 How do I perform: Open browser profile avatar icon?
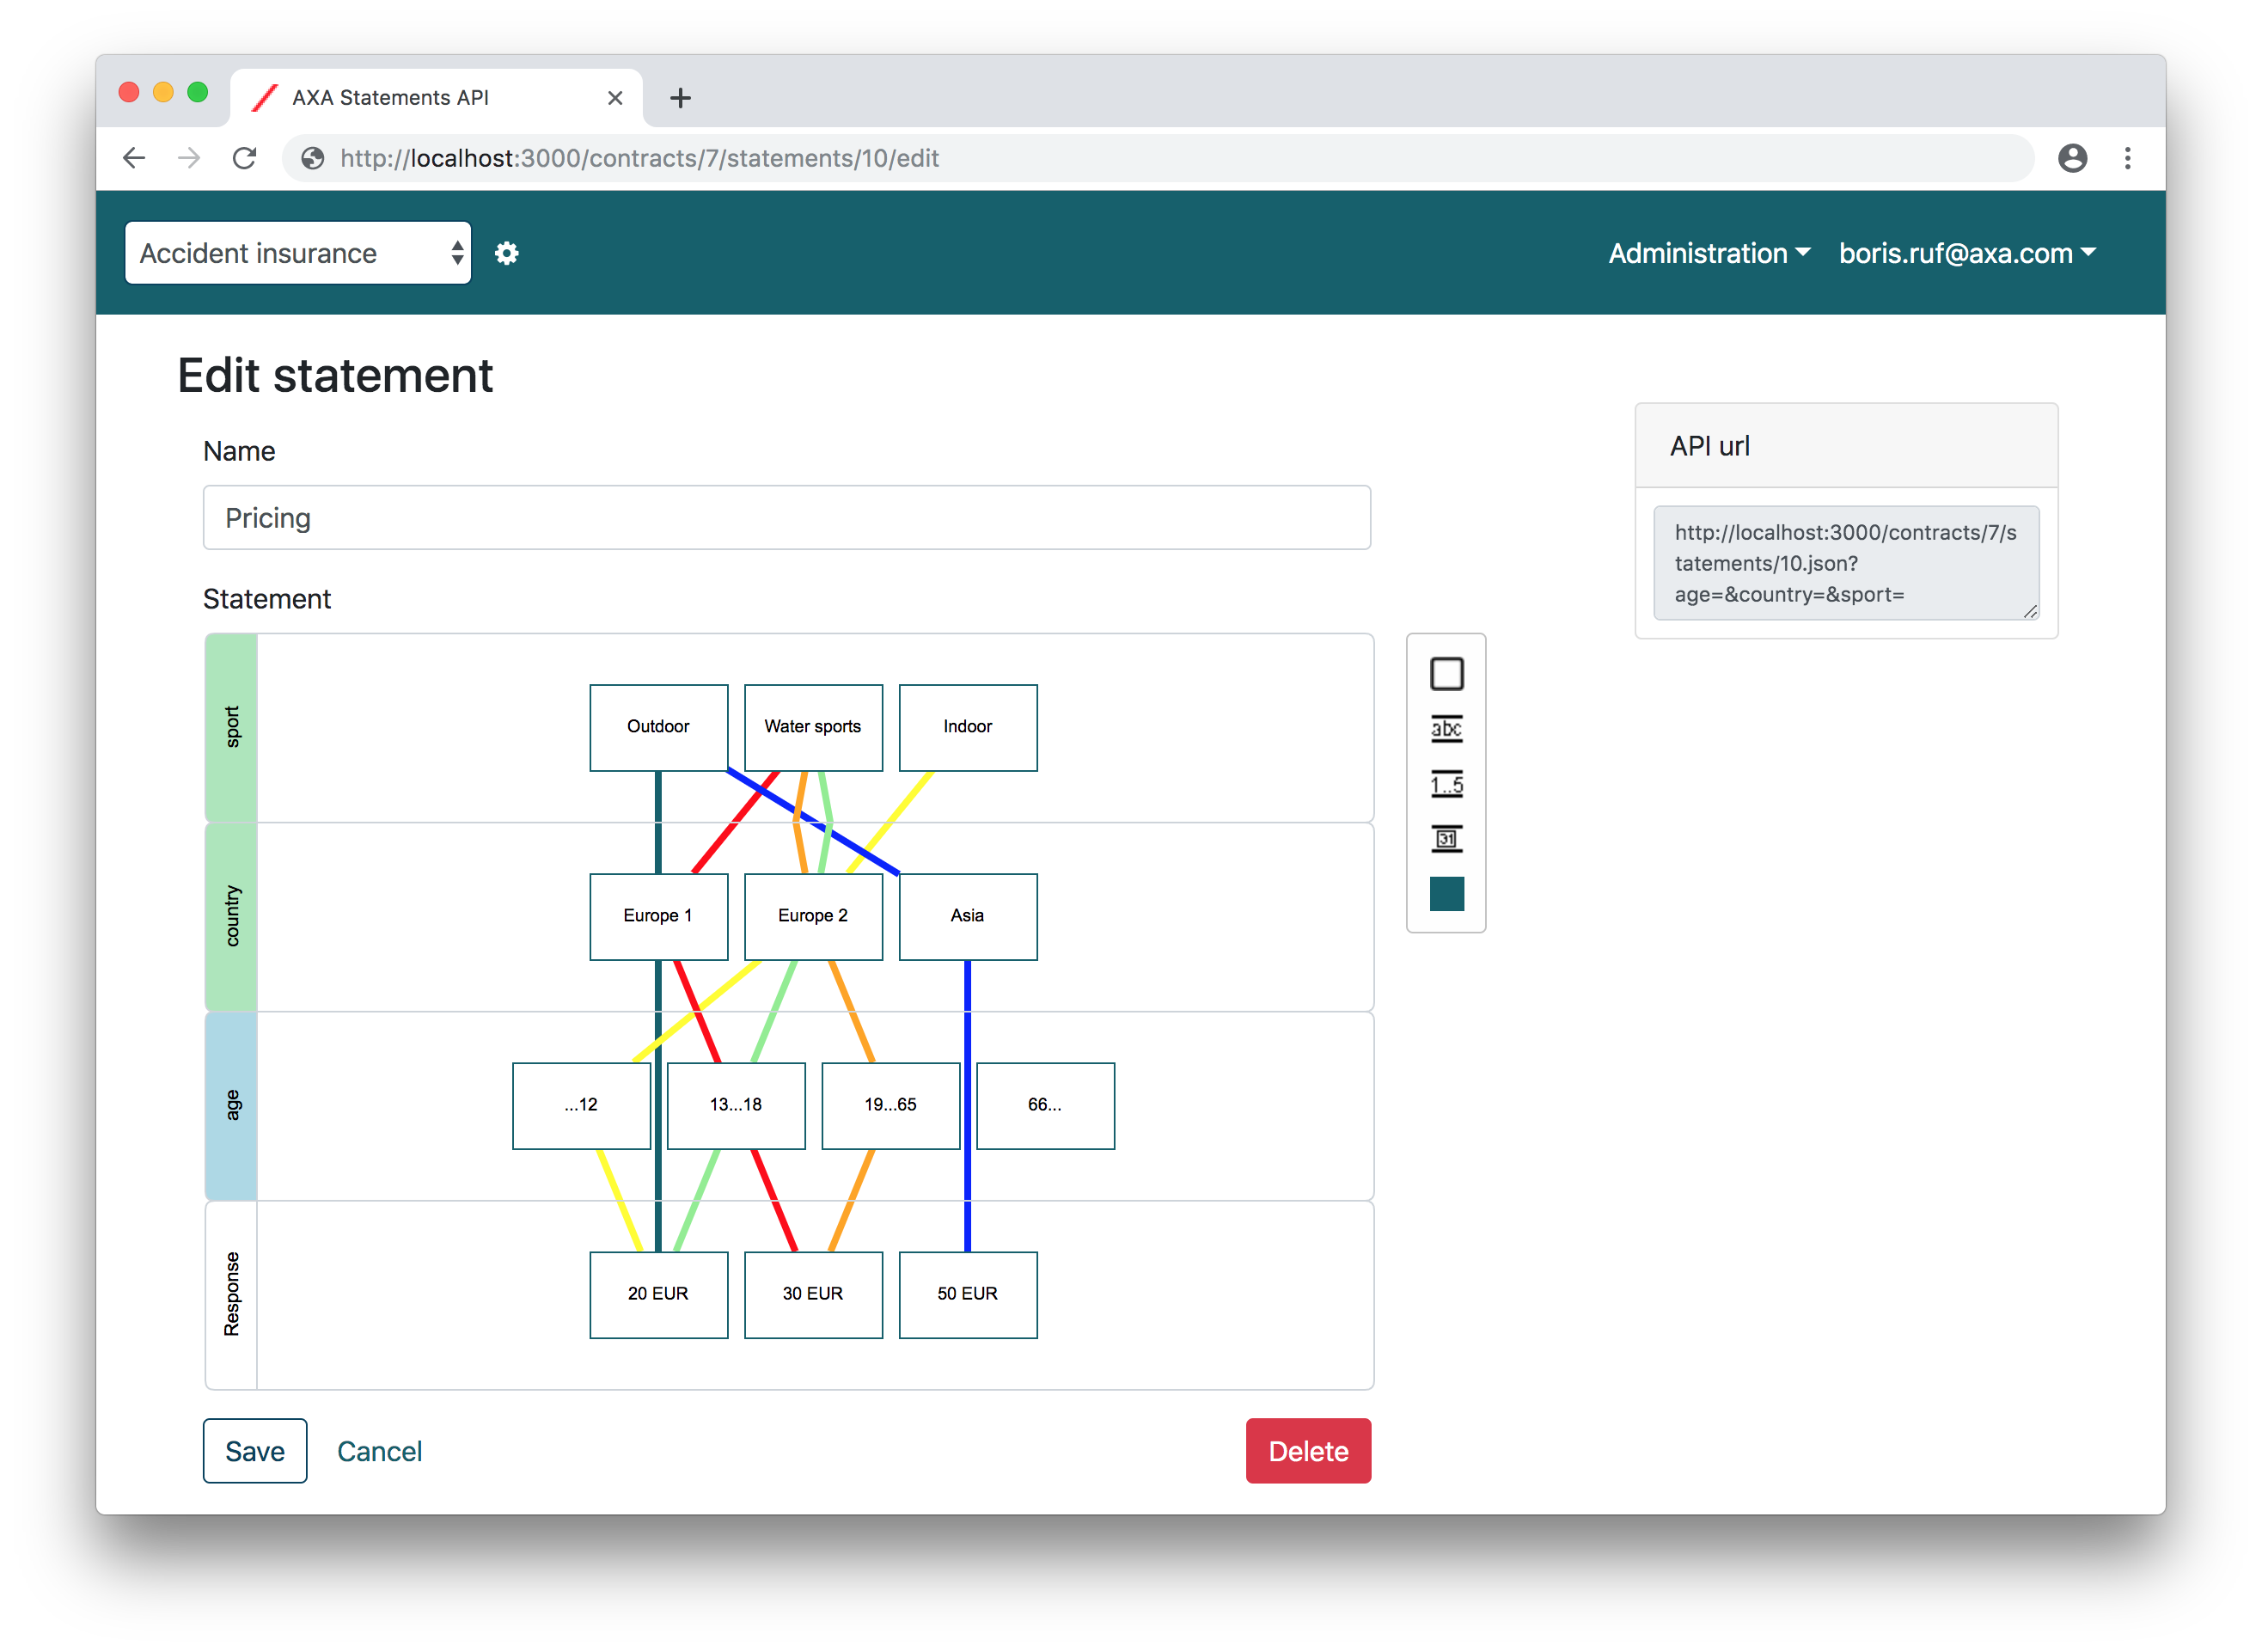[2072, 158]
